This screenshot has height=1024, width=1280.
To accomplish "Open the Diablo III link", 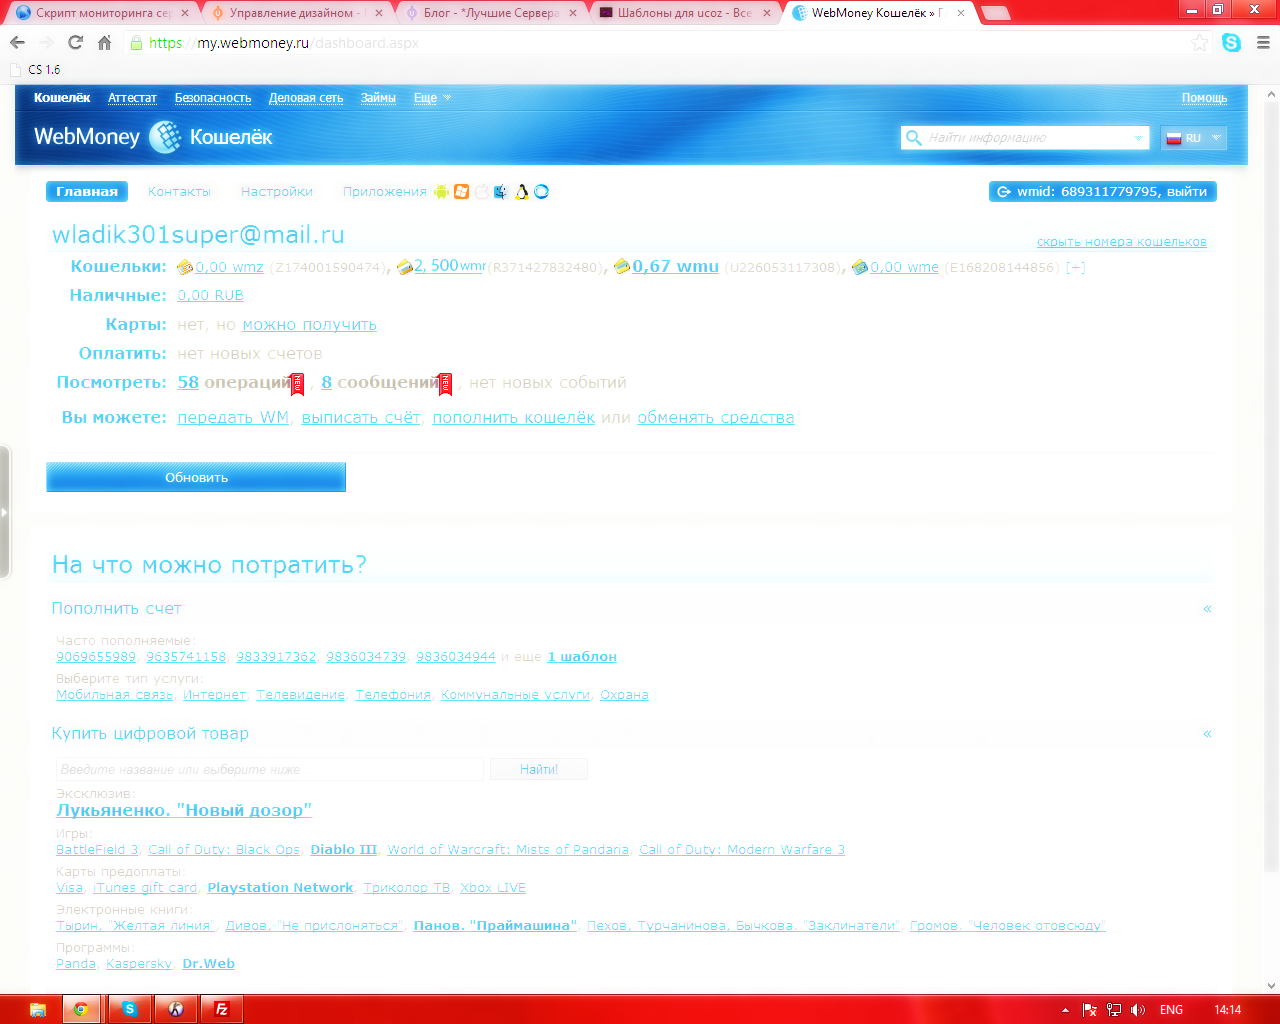I will coord(344,850).
